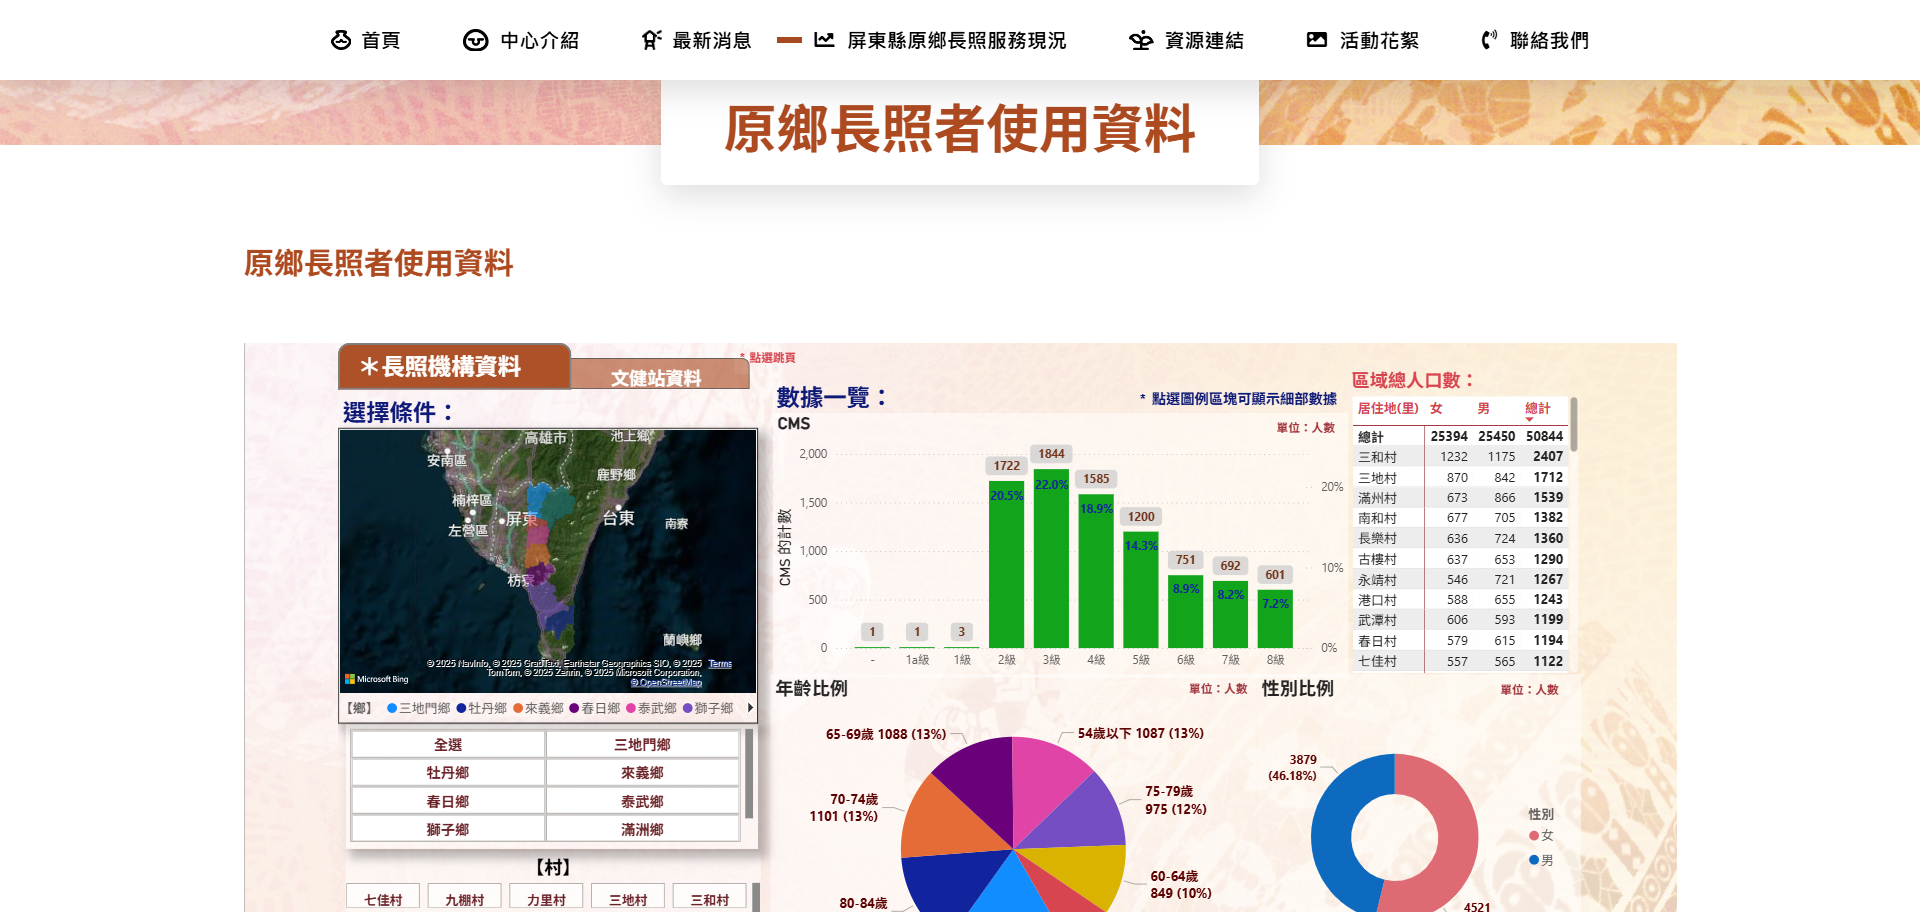Sort table by 總計 column header
Screen dimensions: 1920x912
(1537, 408)
